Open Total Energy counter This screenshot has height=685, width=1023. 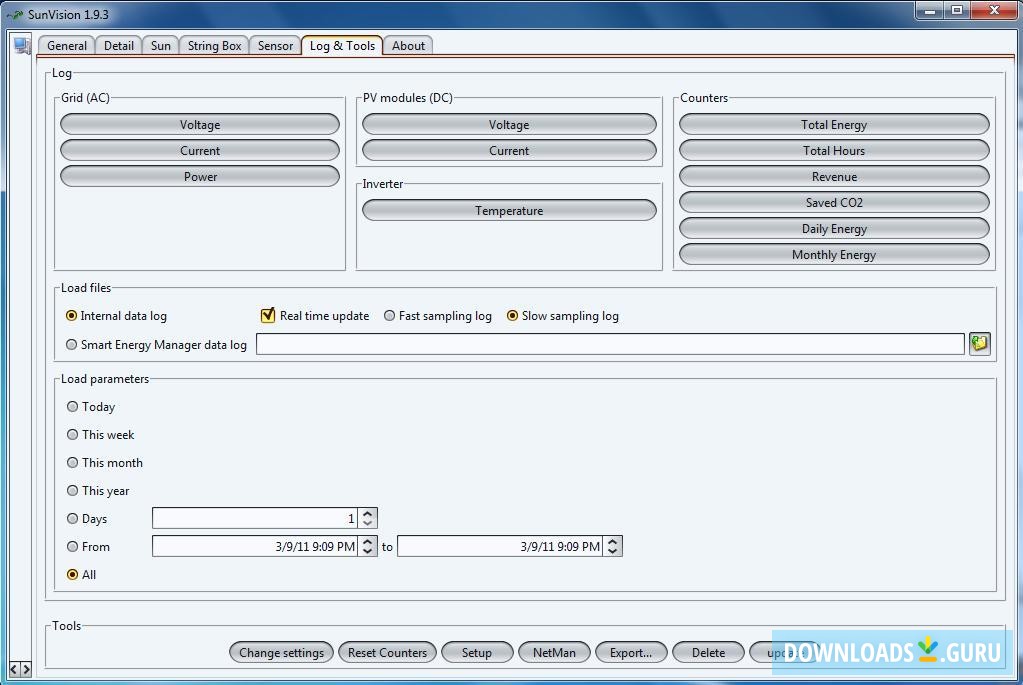834,125
